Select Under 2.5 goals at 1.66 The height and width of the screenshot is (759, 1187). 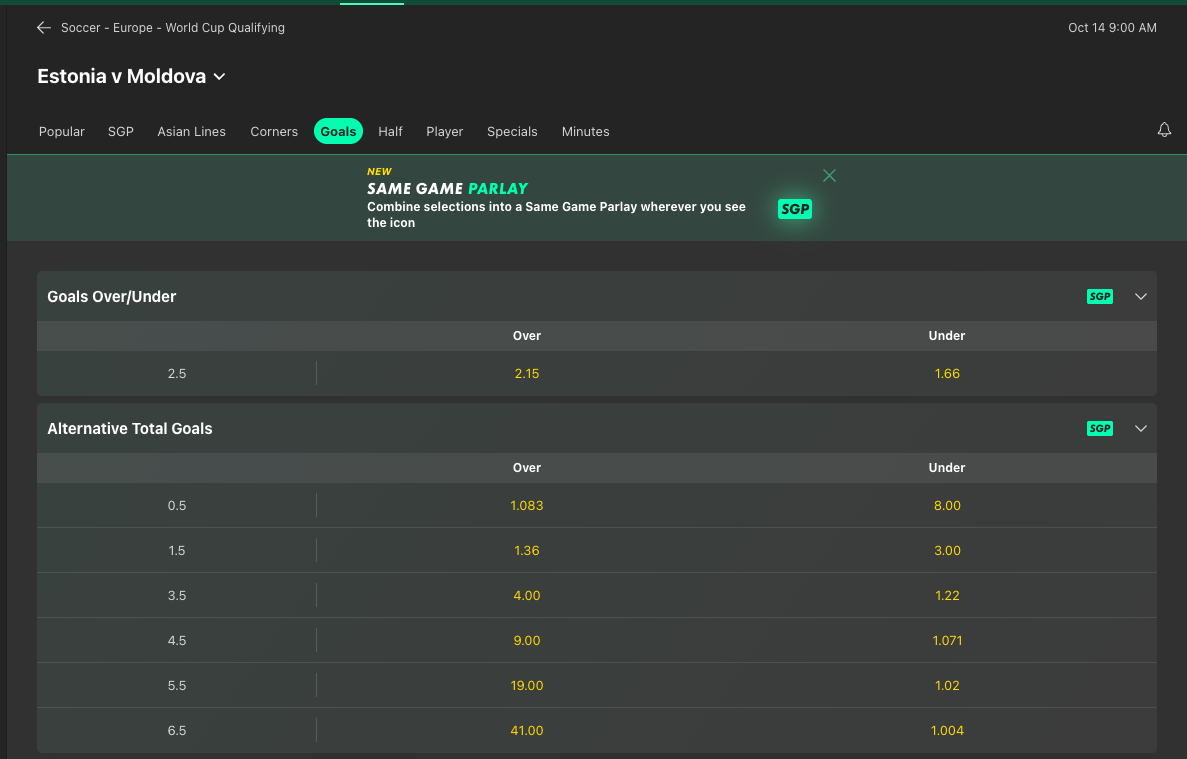tap(947, 374)
